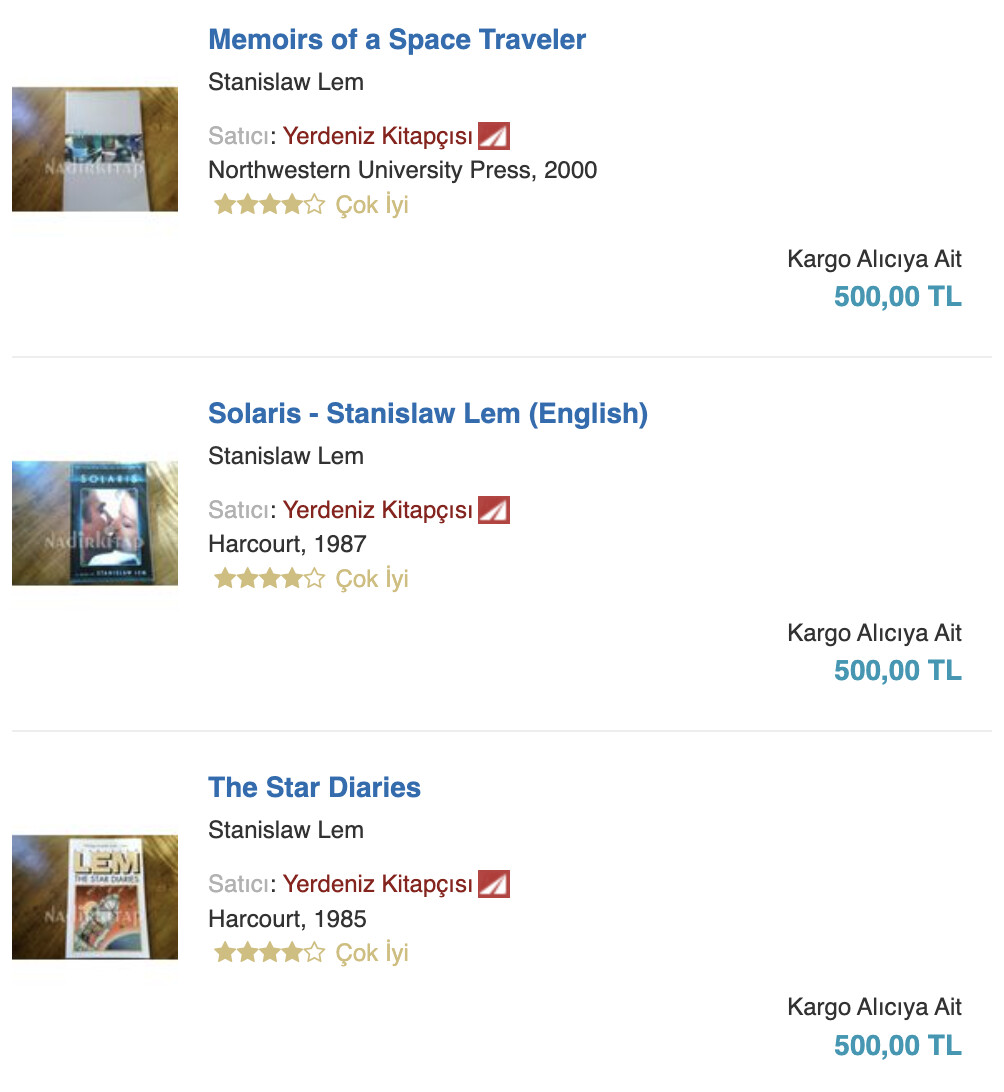Click the Northwestern University Press, 2000 publisher text

(x=402, y=170)
